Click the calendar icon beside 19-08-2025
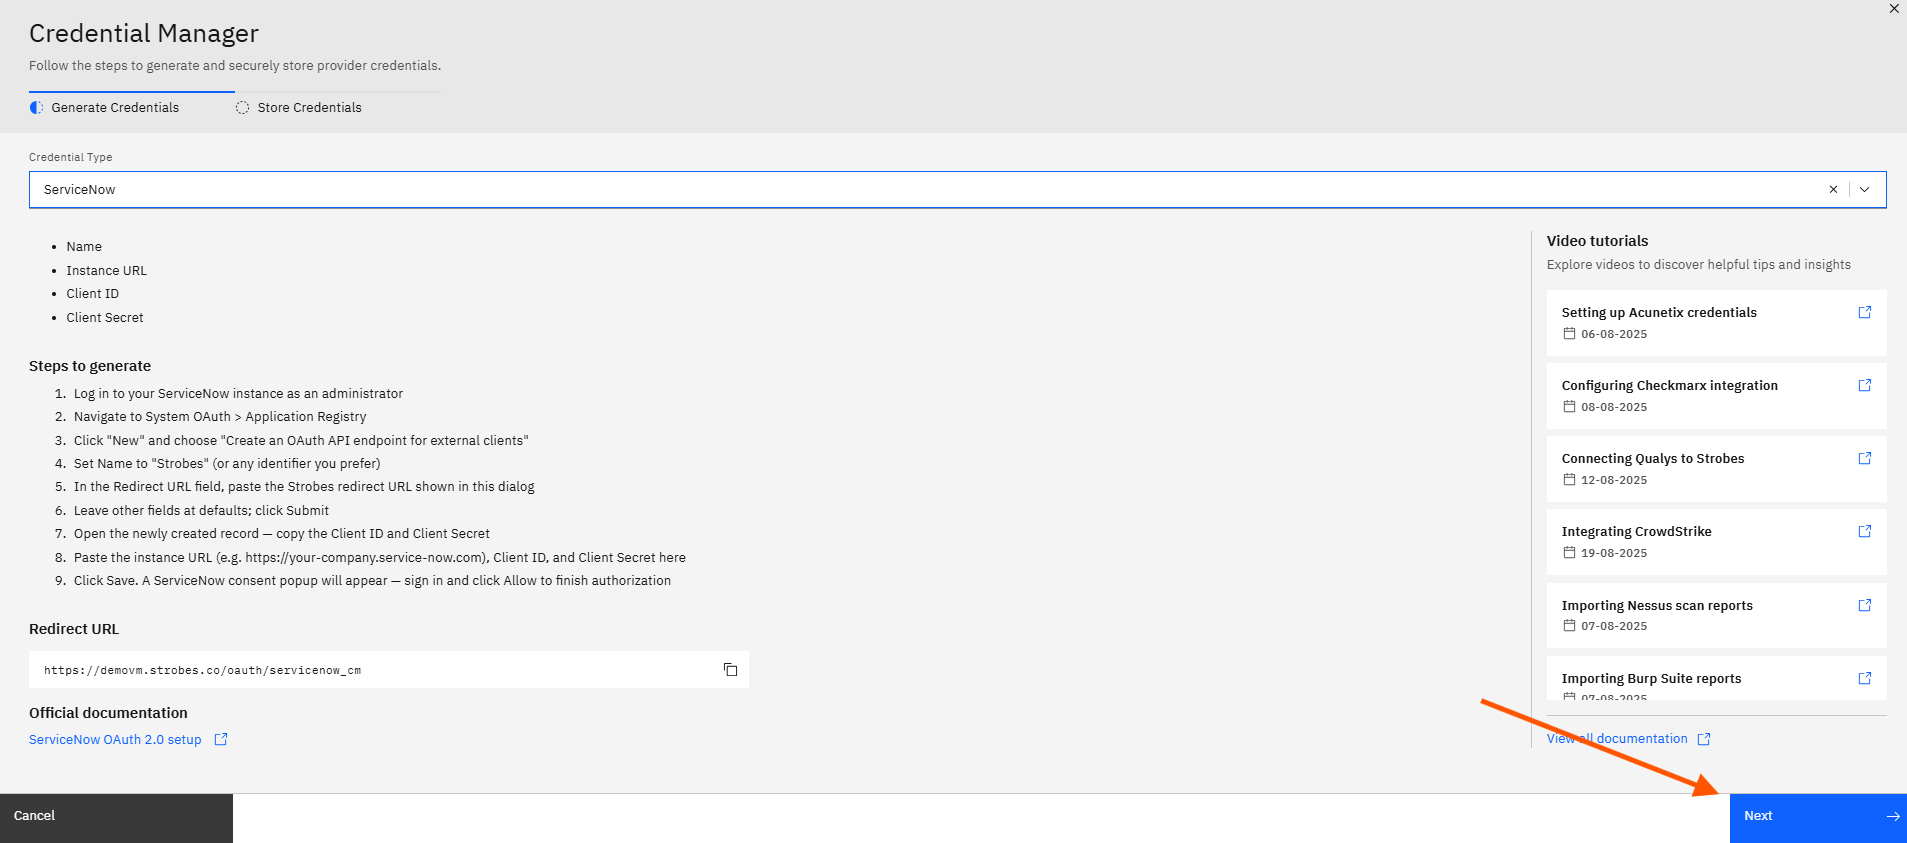The width and height of the screenshot is (1907, 843). pos(1569,553)
